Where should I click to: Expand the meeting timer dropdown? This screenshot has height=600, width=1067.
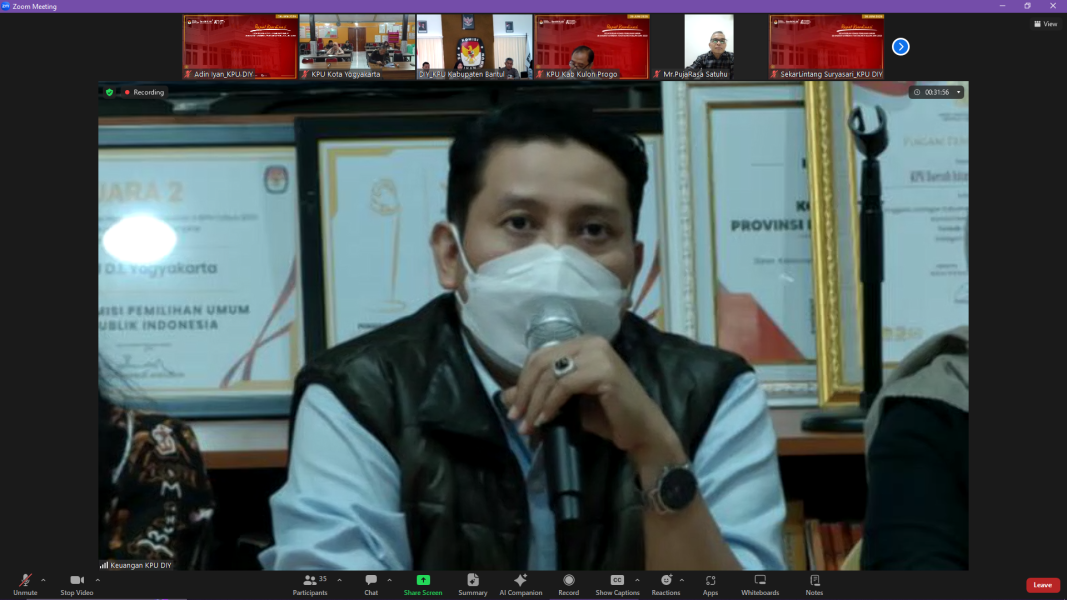959,92
